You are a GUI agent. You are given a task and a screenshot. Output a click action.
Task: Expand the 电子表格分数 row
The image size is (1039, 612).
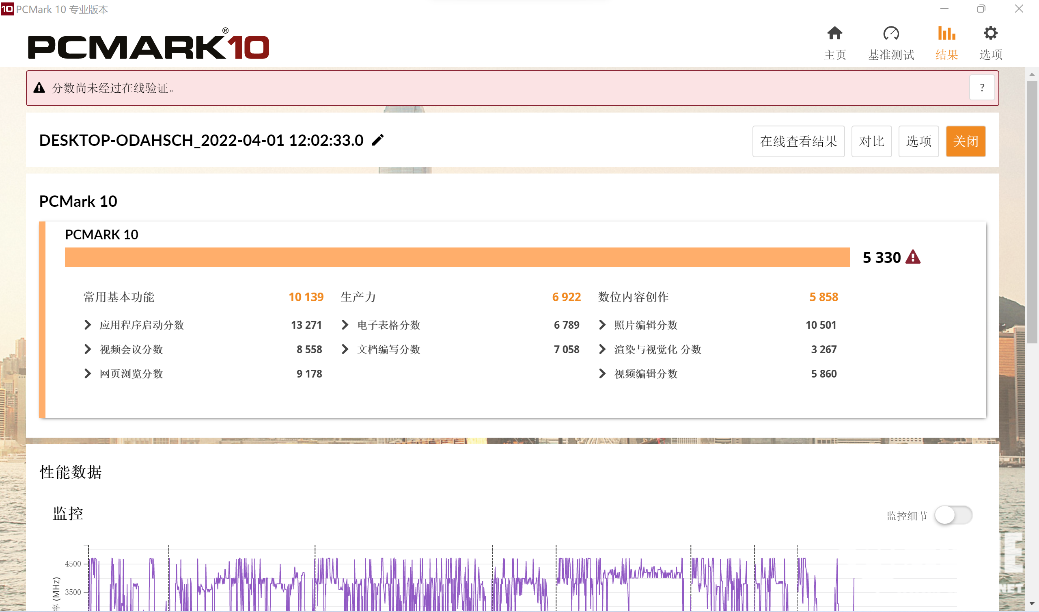click(x=346, y=325)
